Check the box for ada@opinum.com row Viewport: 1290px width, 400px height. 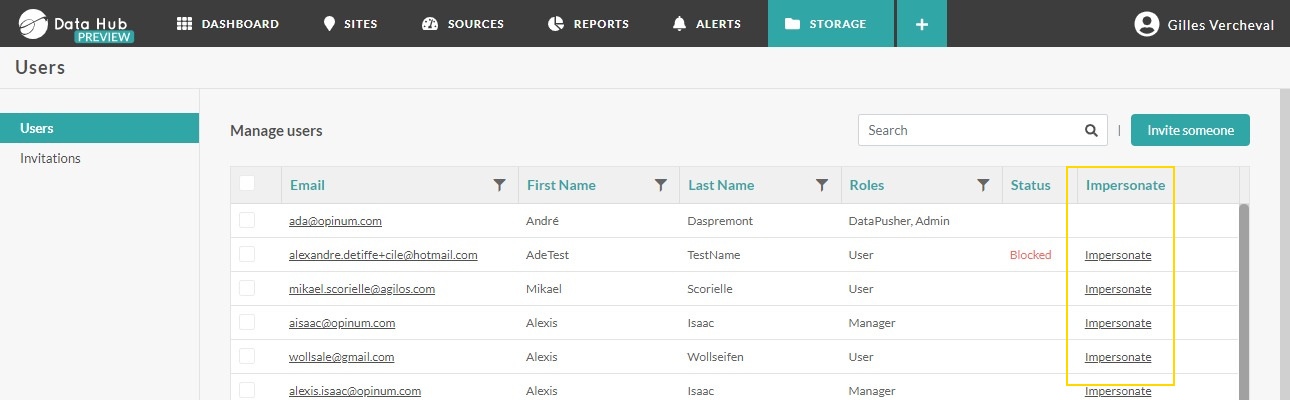[247, 220]
